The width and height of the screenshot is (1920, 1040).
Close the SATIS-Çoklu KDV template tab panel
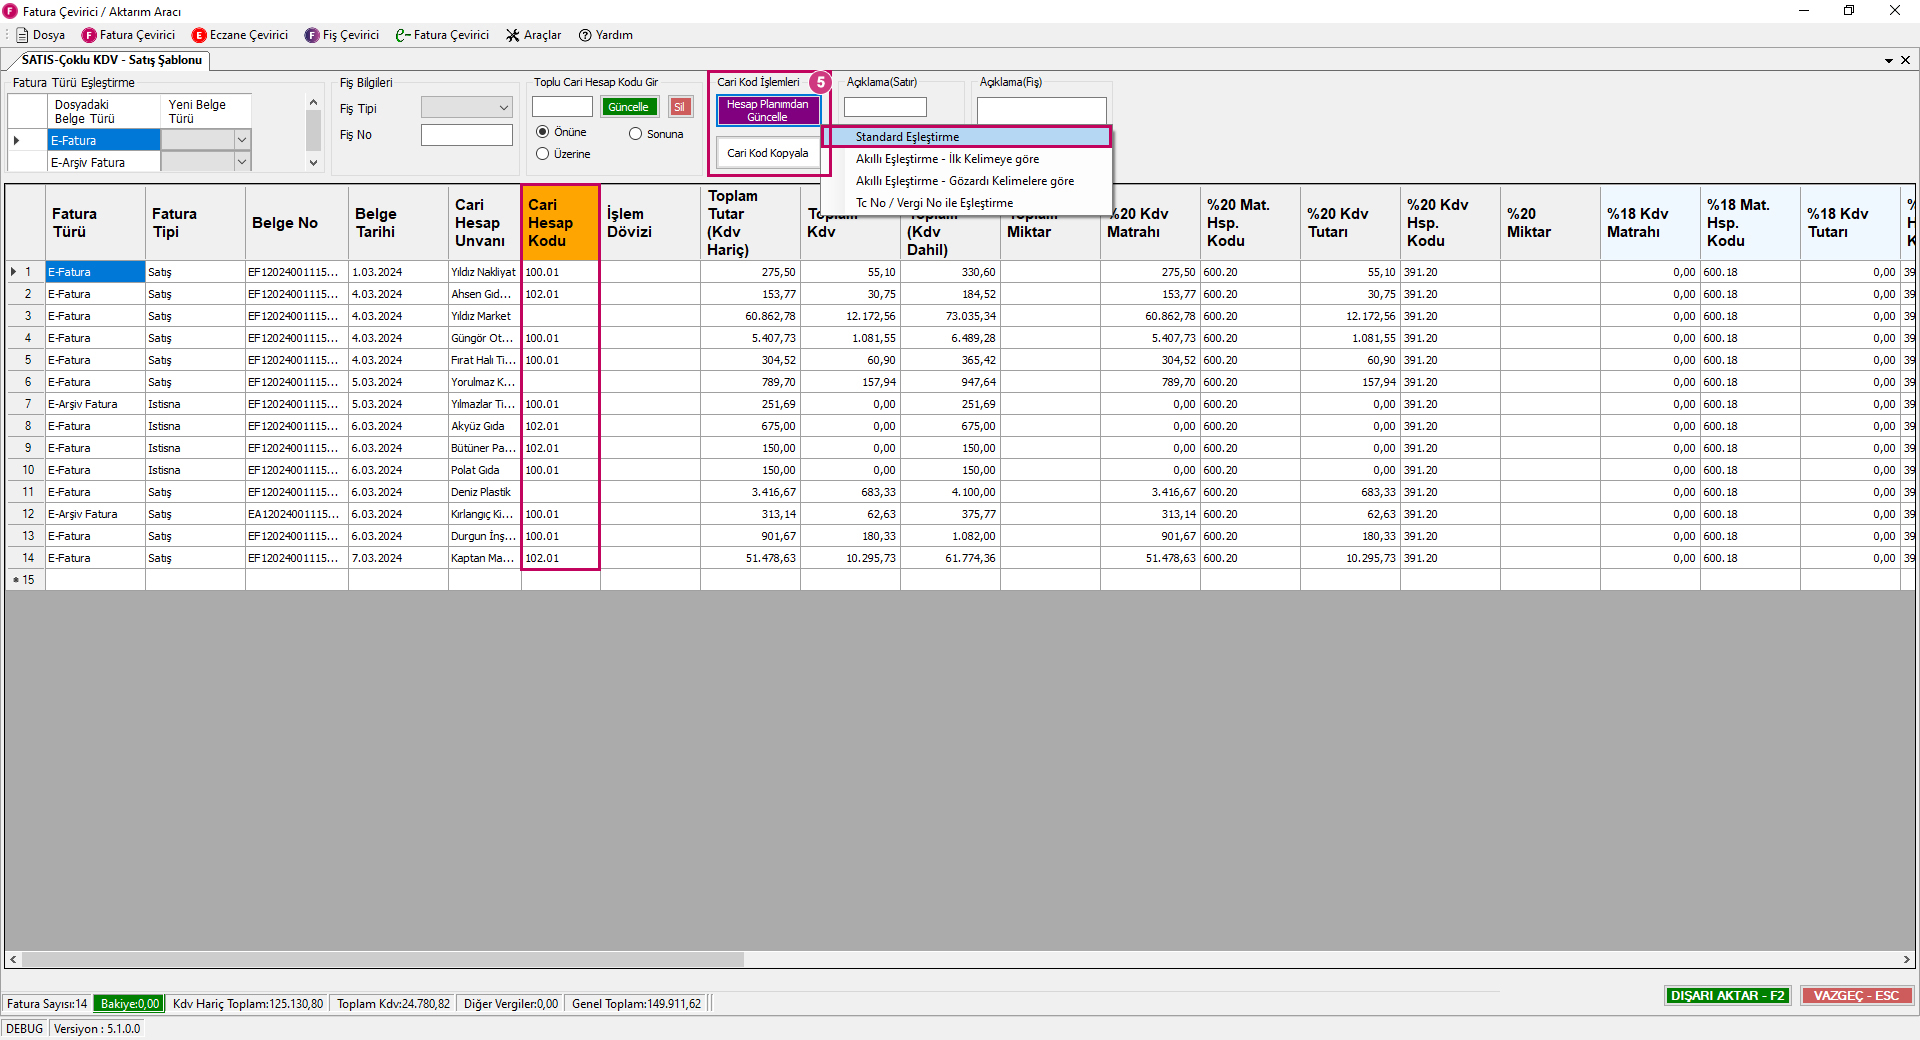1905,60
